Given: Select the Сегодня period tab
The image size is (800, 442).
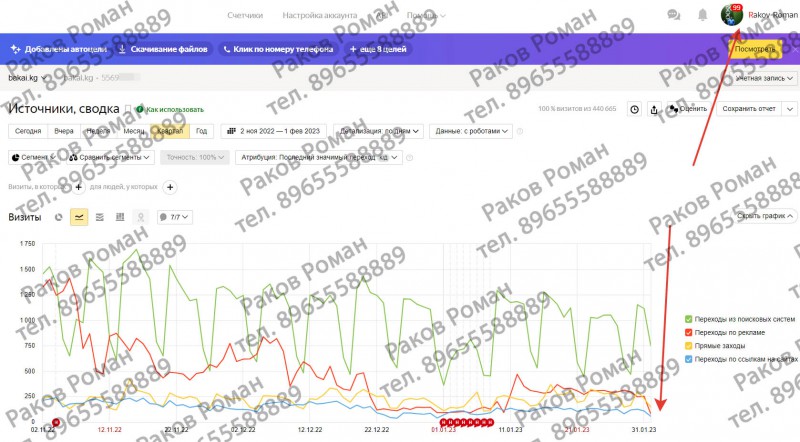Looking at the screenshot, I should coord(28,131).
